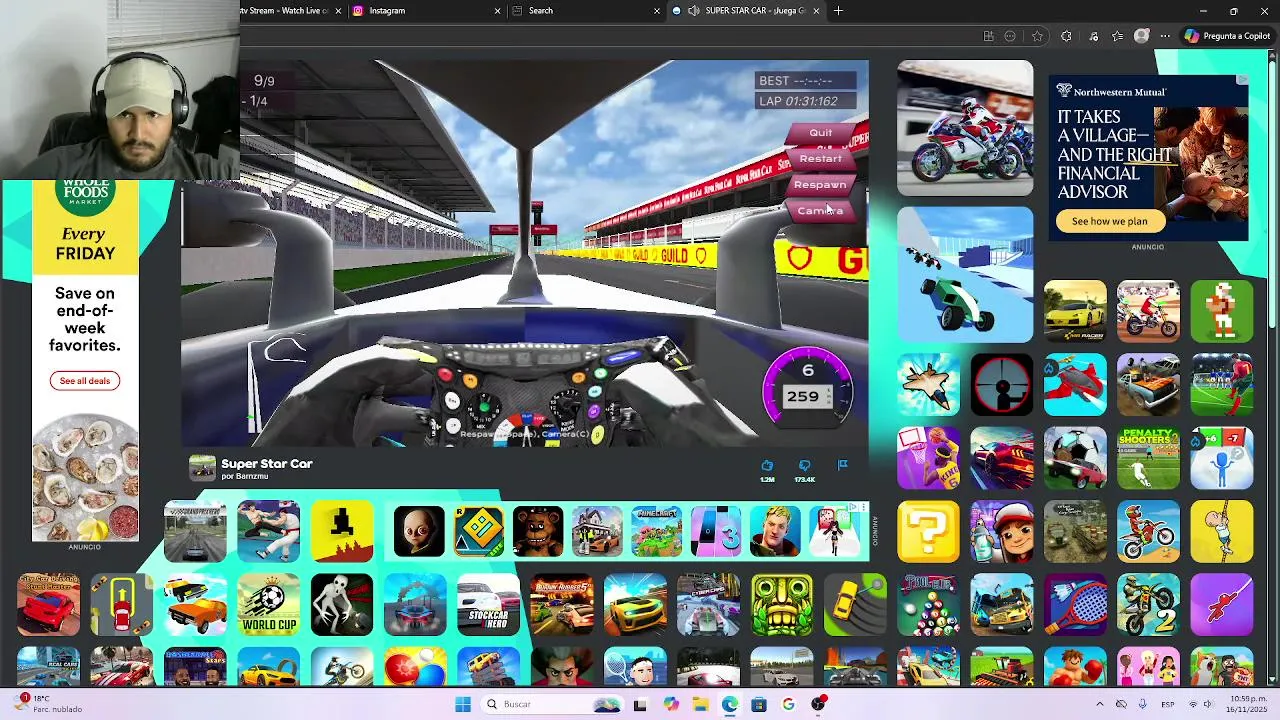Open the Burnin' Rubber 5 game icon
Viewport: 1280px width, 720px height.
[562, 604]
